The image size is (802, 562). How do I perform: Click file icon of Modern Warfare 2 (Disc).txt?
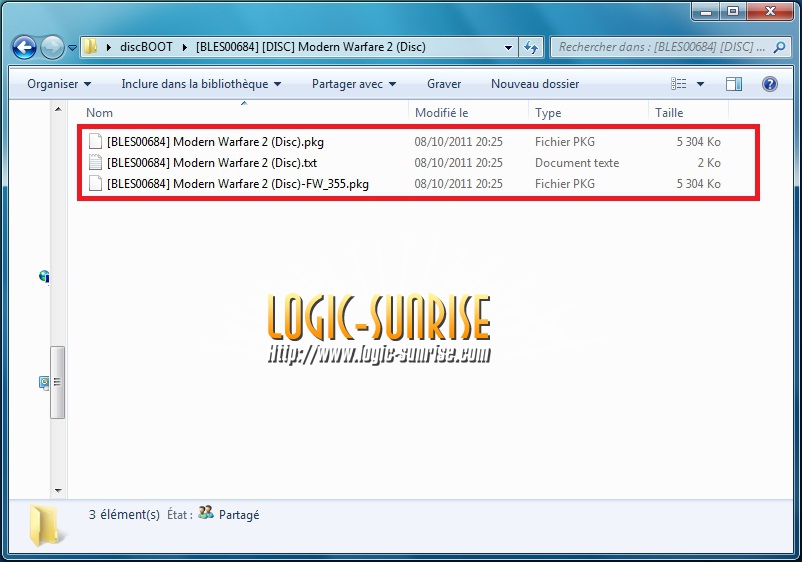(95, 163)
